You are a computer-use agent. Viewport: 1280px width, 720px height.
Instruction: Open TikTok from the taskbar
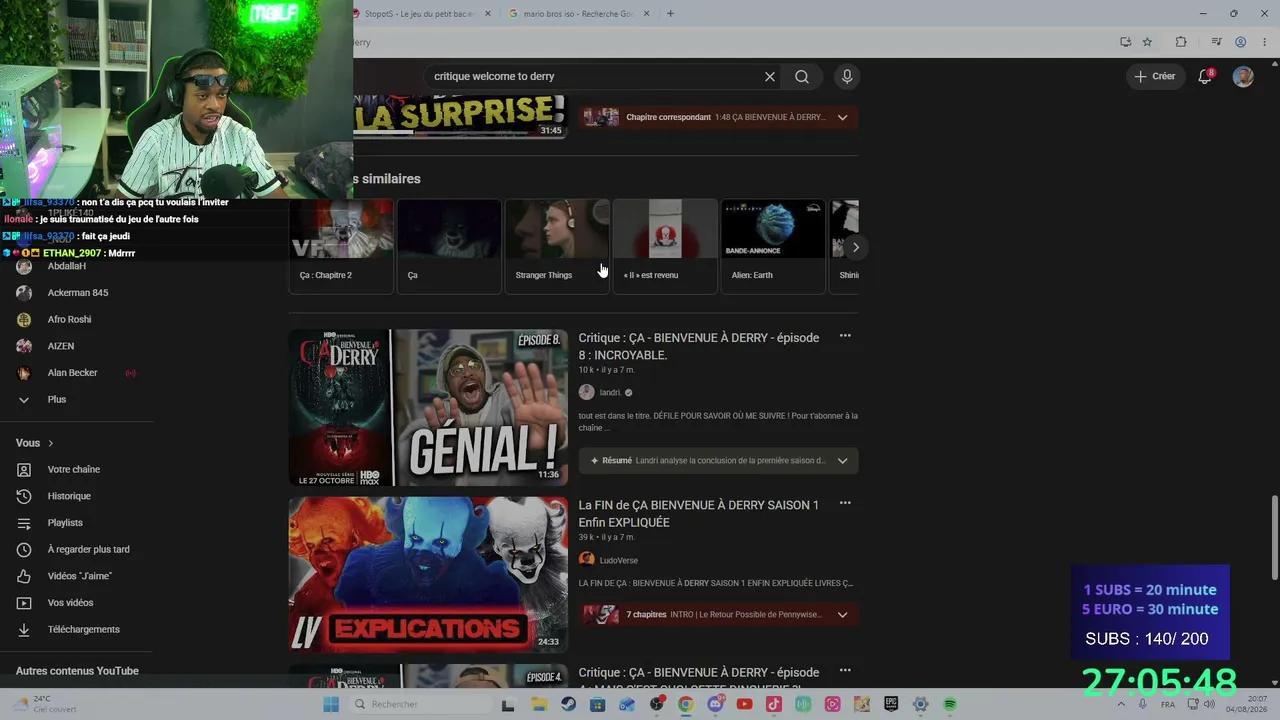pos(774,704)
